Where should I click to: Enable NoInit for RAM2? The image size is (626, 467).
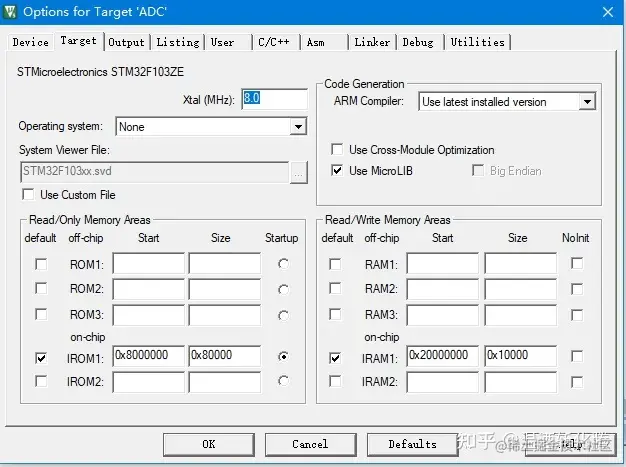pyautogui.click(x=577, y=289)
